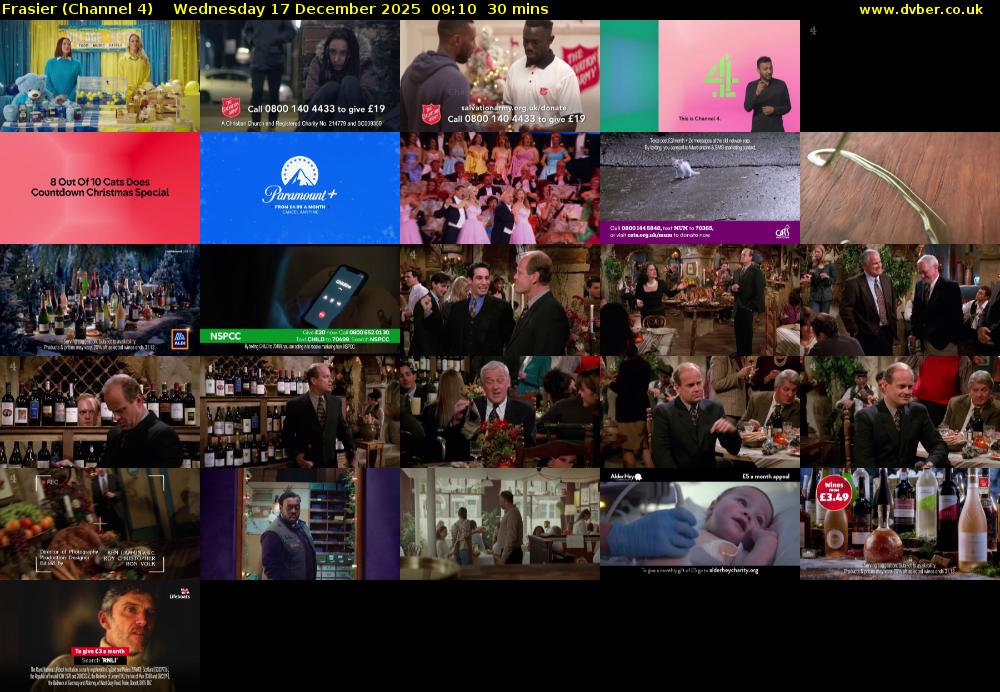Open the Frasier closing credits thumbnail
The height and width of the screenshot is (692, 1000).
(x=100, y=524)
